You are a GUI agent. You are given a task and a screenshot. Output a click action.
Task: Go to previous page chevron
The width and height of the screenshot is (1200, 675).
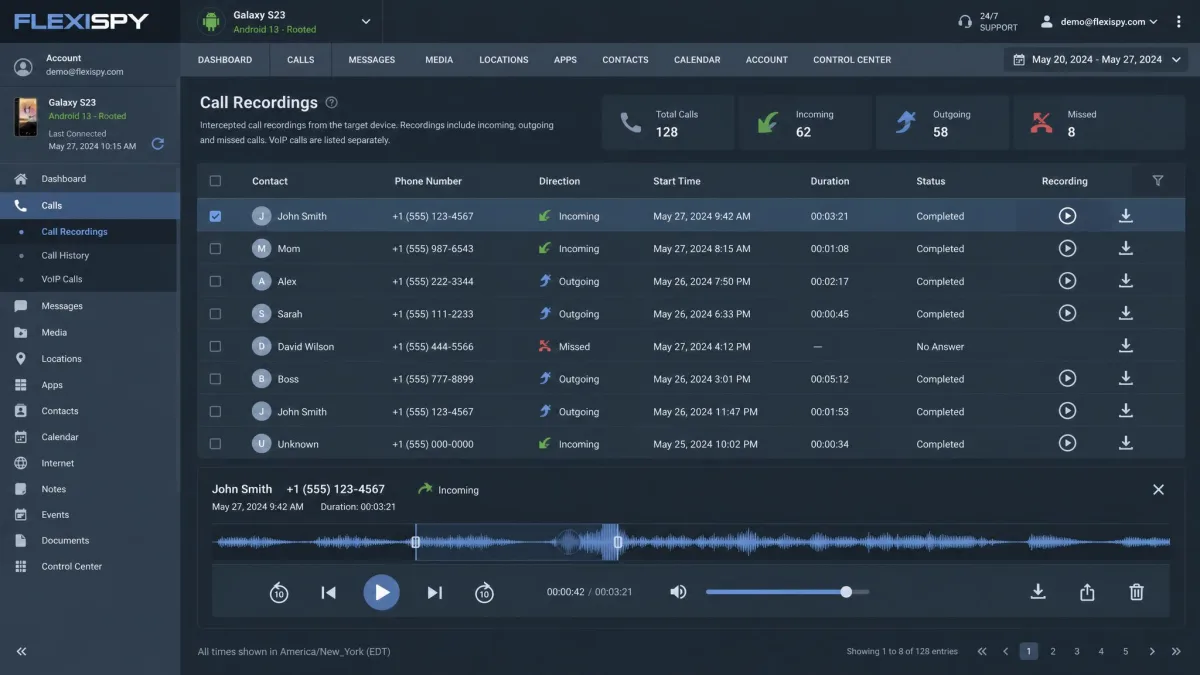pos(1005,651)
